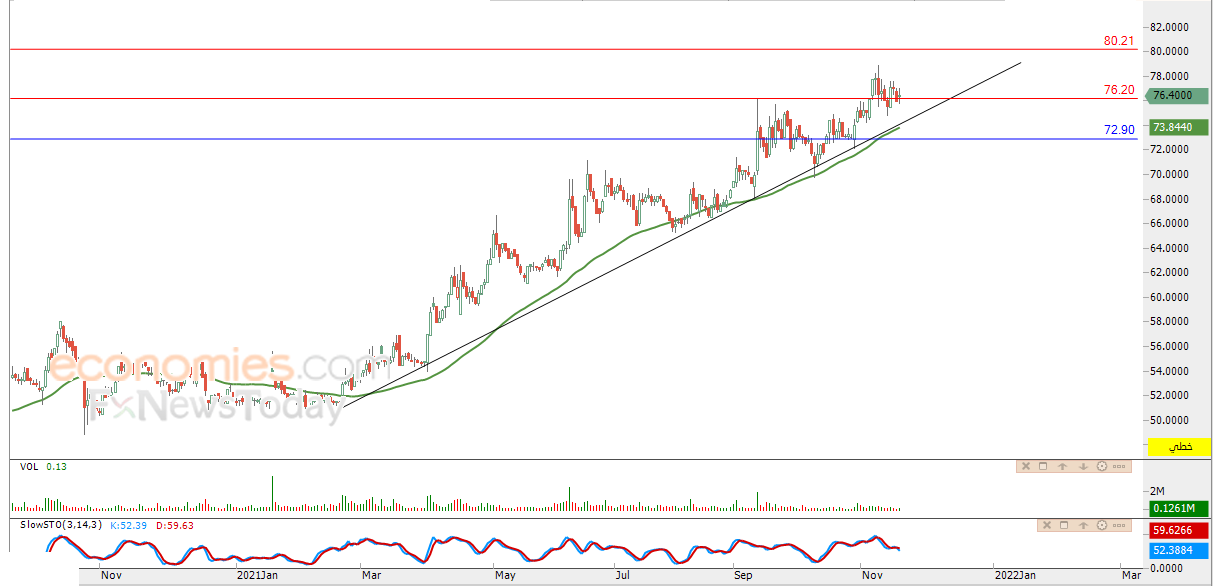Click the SlowSTO(3,14,3) indicator title
Viewport: 1213px width, 587px height.
coord(60,525)
